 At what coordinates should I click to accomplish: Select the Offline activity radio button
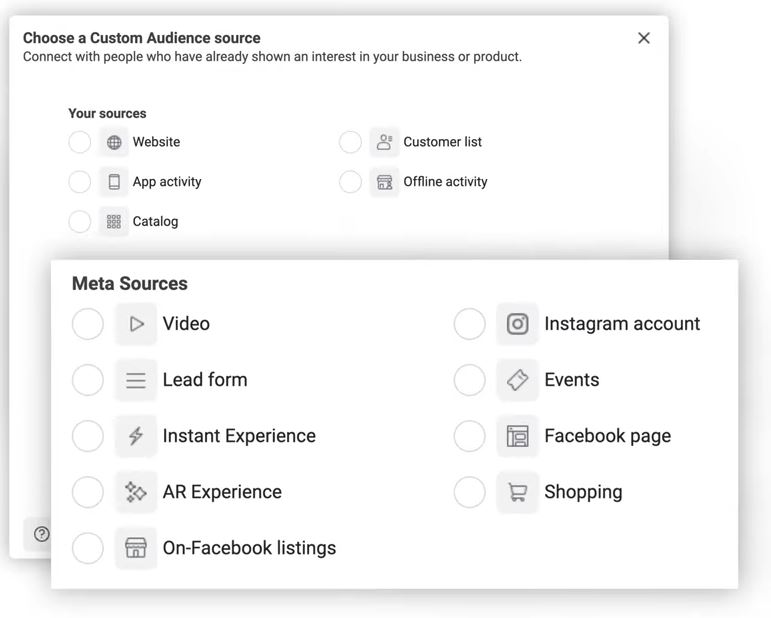(350, 182)
